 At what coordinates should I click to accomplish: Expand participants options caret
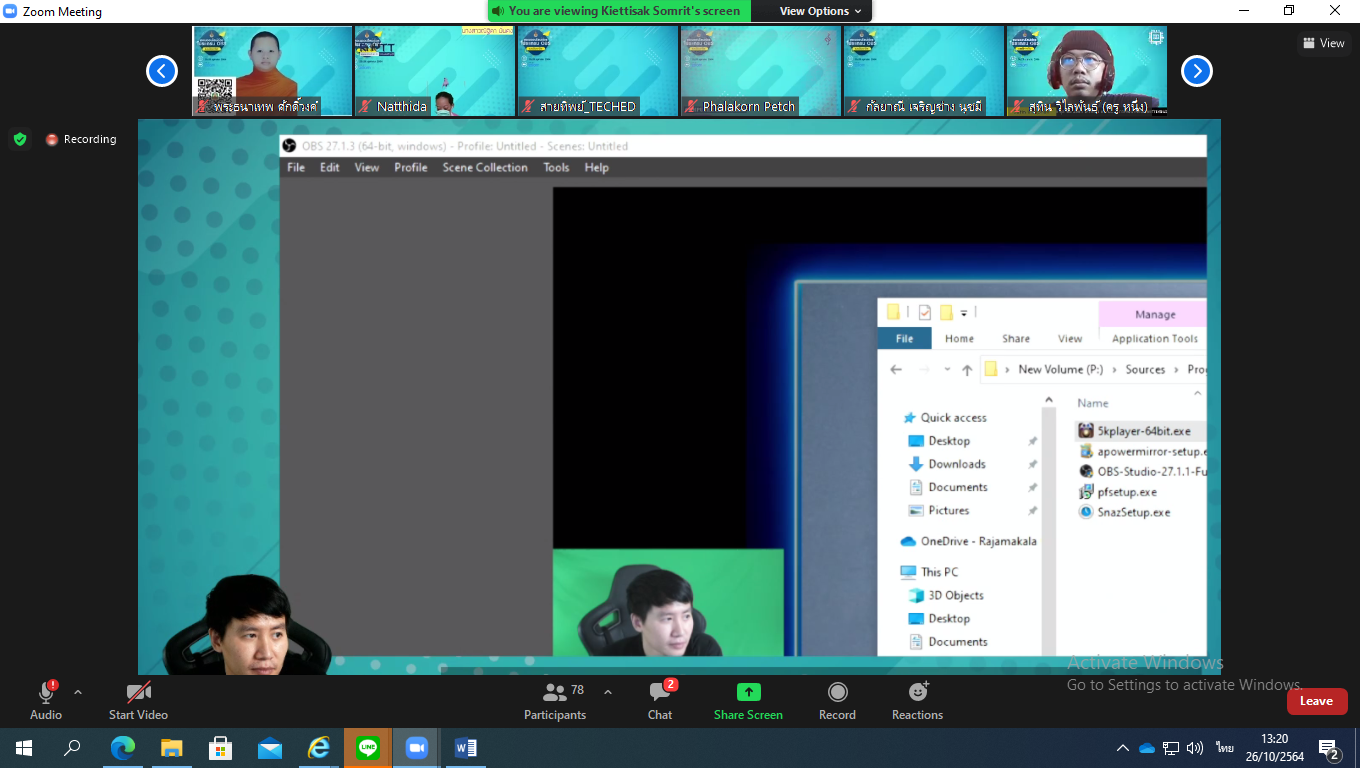coord(608,692)
